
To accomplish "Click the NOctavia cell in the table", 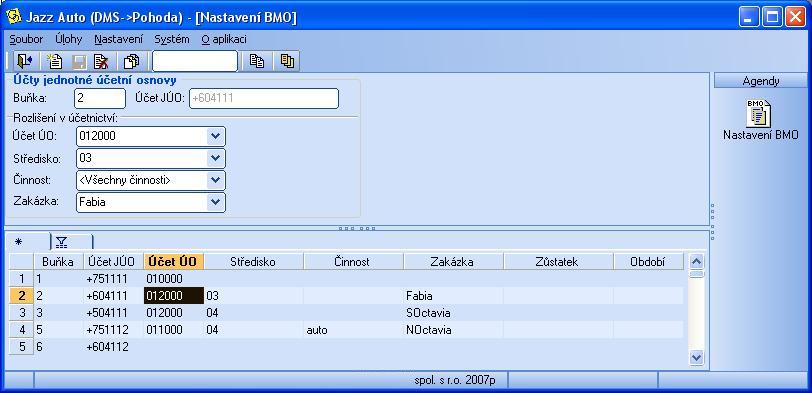I will click(x=453, y=330).
